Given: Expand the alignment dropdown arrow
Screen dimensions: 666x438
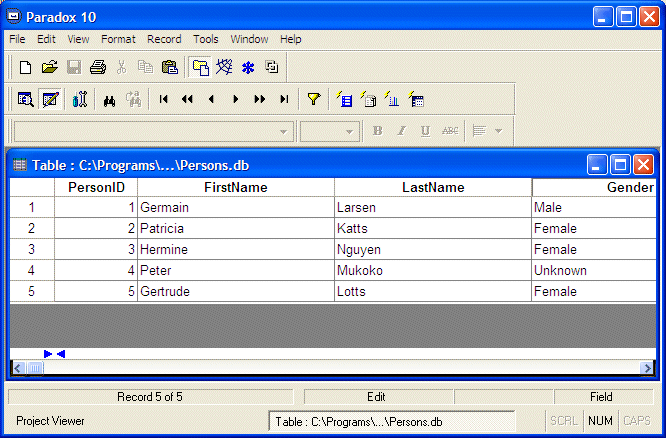Looking at the screenshot, I should 499,131.
